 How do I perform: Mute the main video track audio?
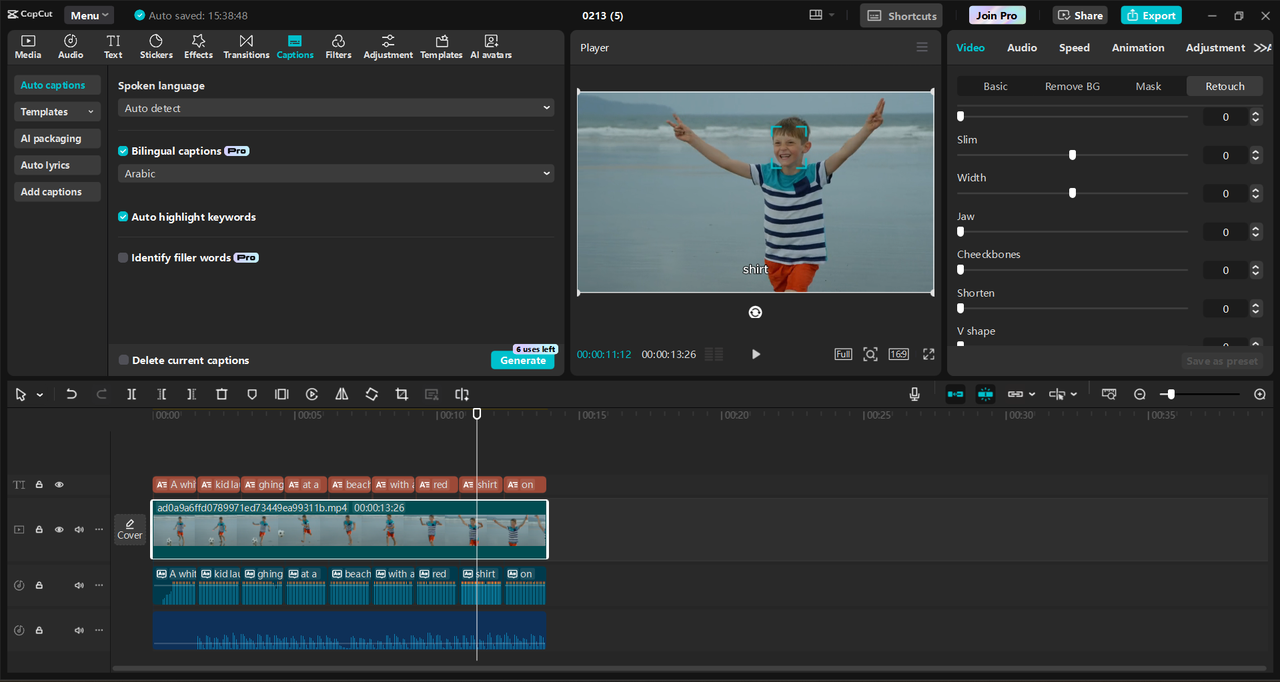(x=79, y=530)
